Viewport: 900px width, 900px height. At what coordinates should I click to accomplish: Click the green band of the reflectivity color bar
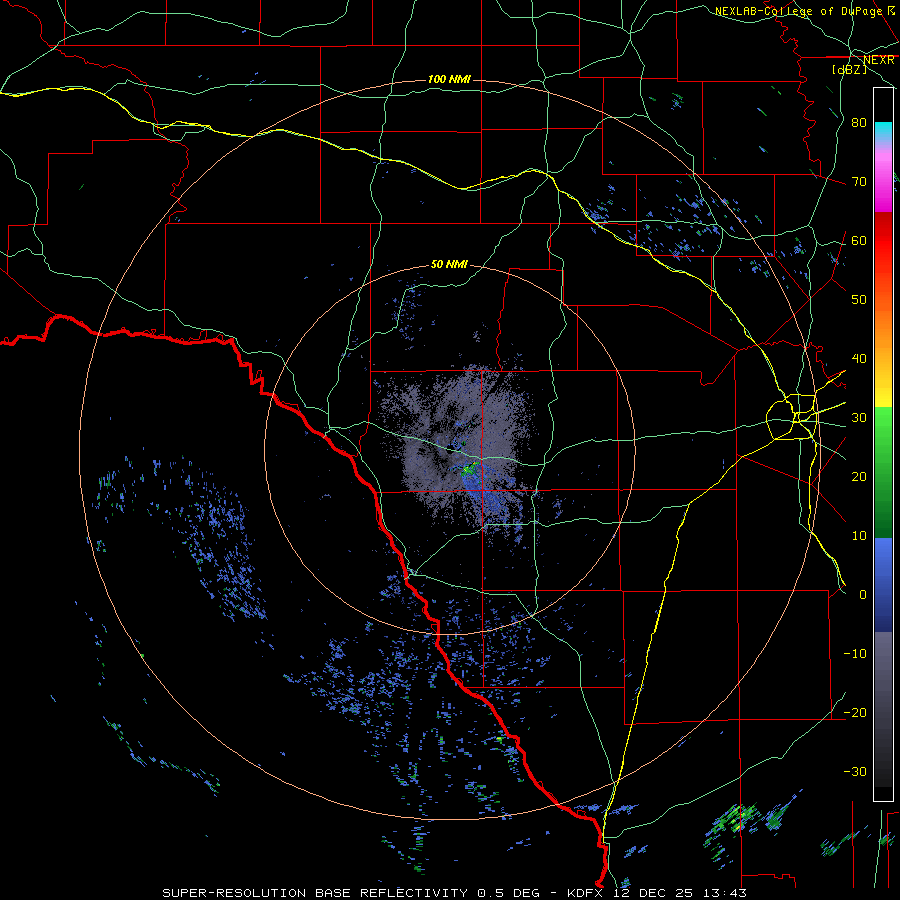click(x=883, y=472)
